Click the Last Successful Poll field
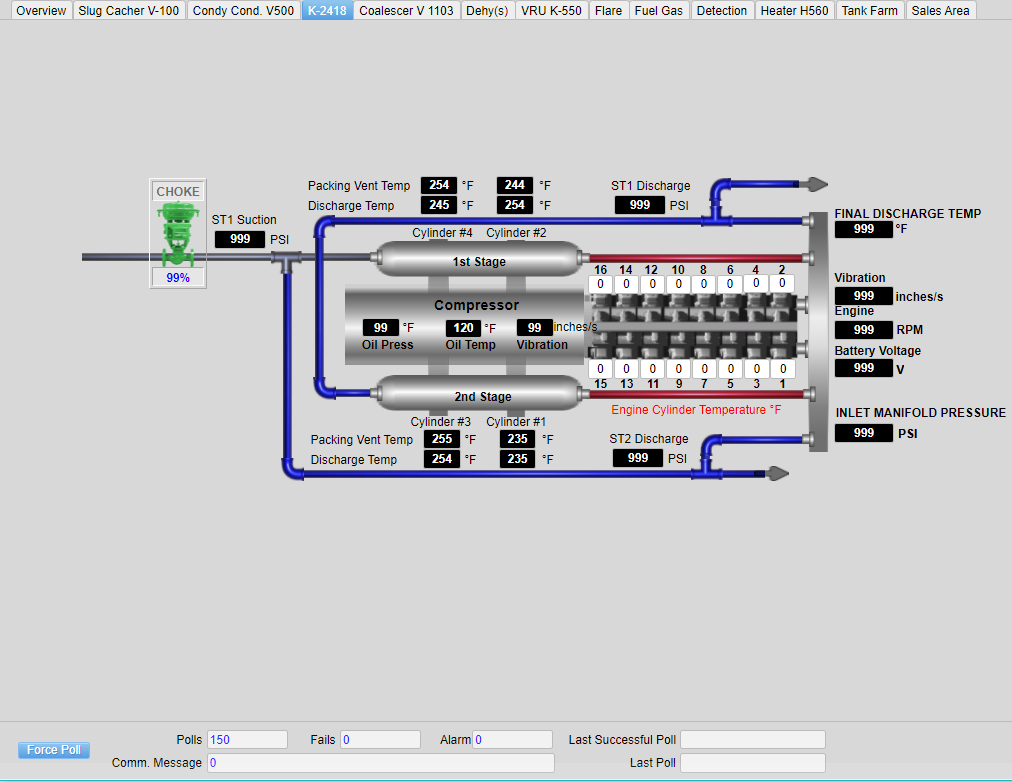Image resolution: width=1012 pixels, height=782 pixels. click(753, 739)
